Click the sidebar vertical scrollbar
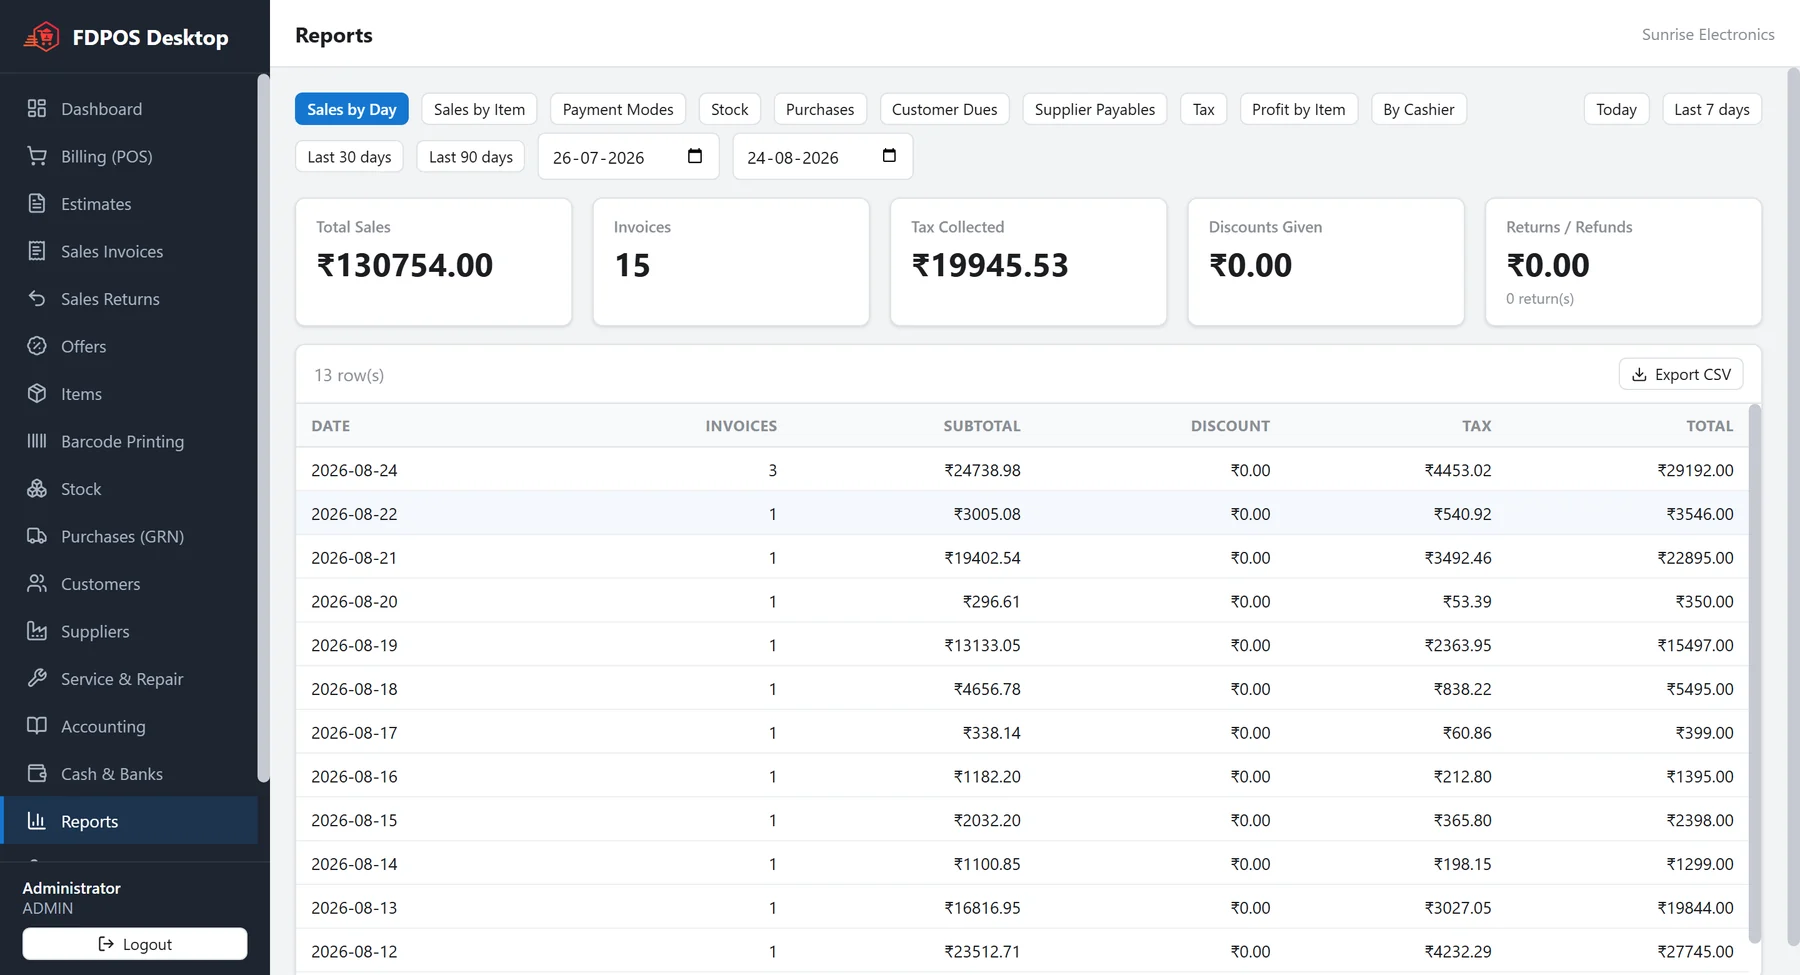 coord(263,428)
